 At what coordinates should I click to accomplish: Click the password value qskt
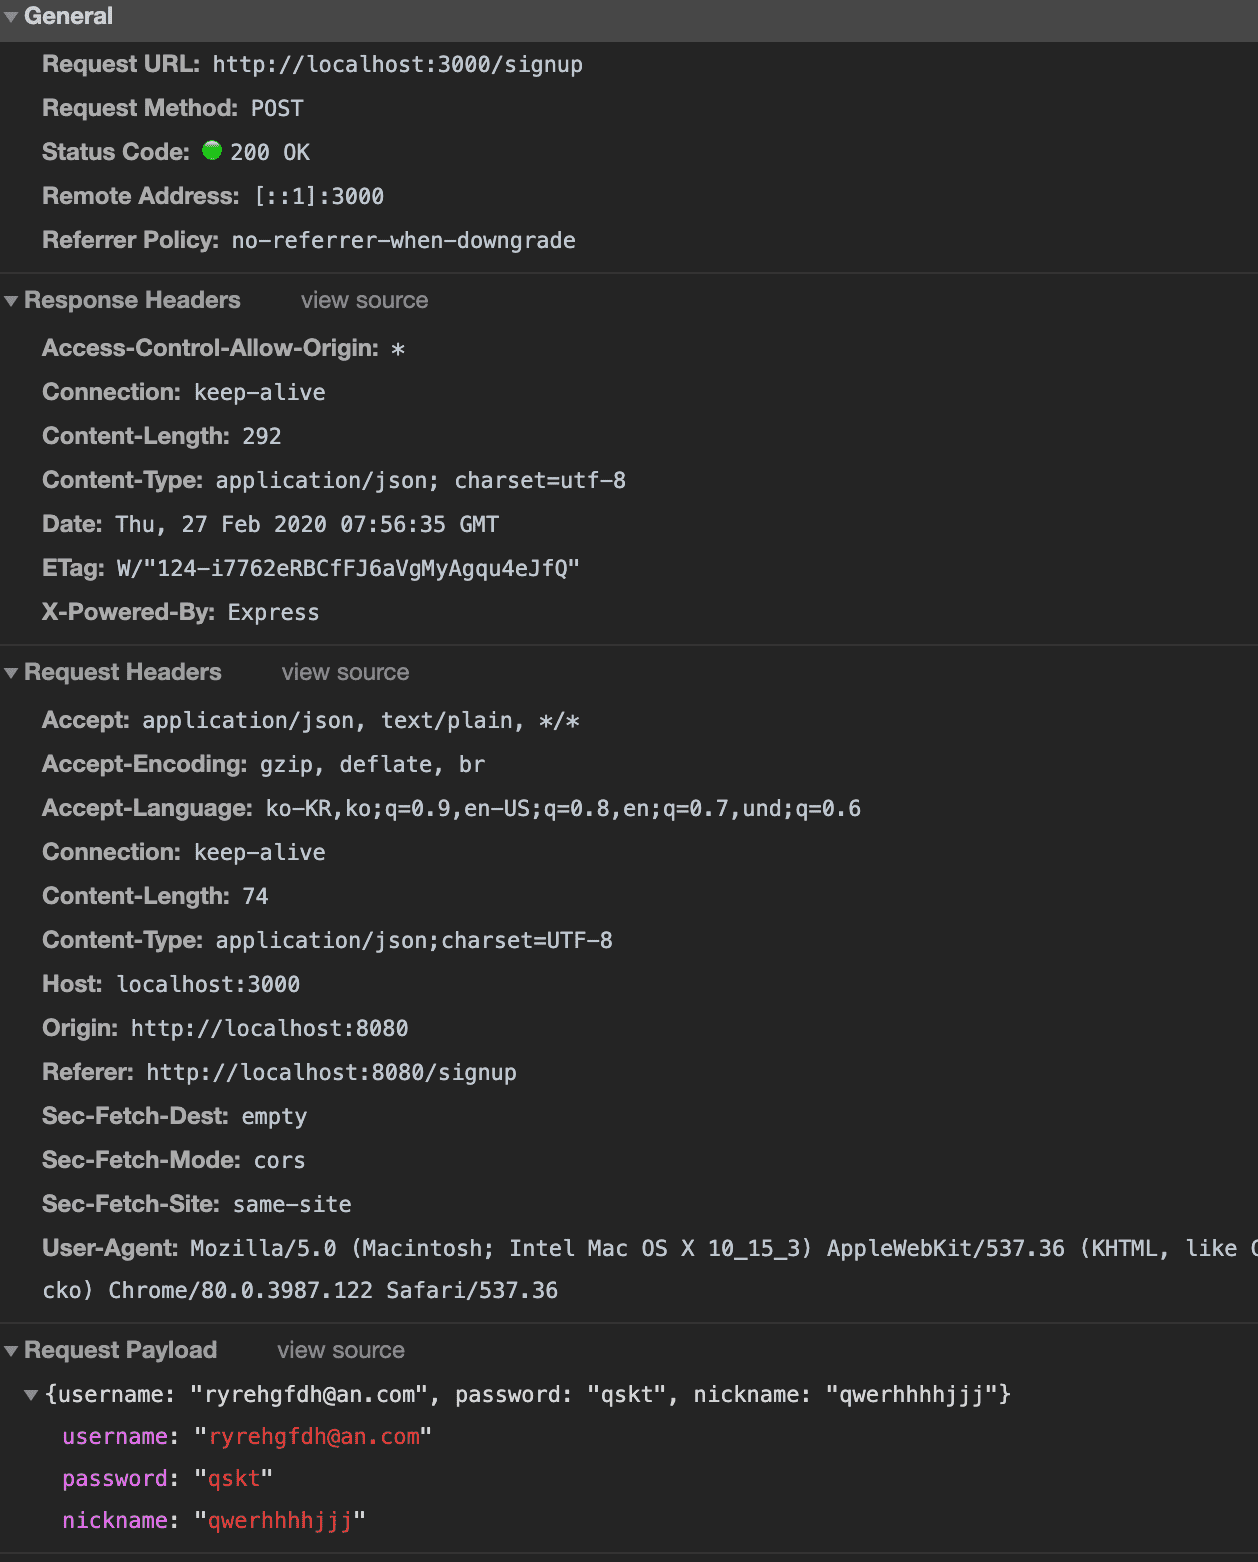click(234, 1479)
